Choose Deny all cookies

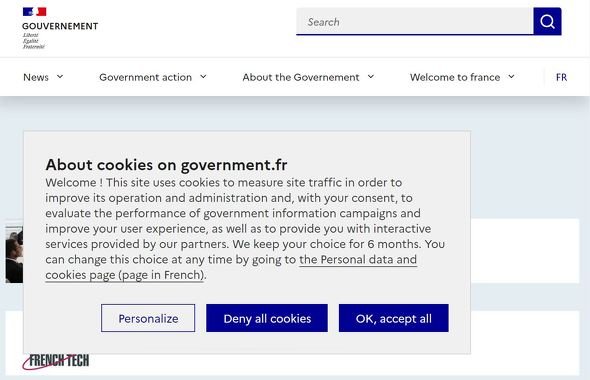[x=267, y=318]
